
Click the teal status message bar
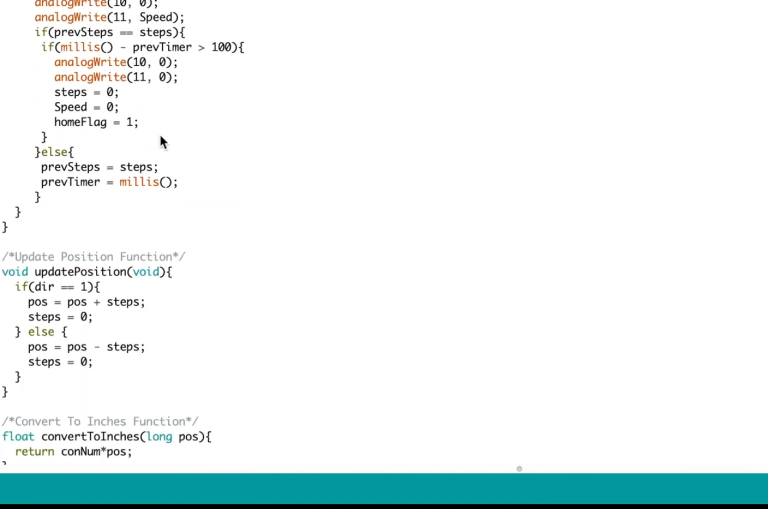tap(384, 488)
